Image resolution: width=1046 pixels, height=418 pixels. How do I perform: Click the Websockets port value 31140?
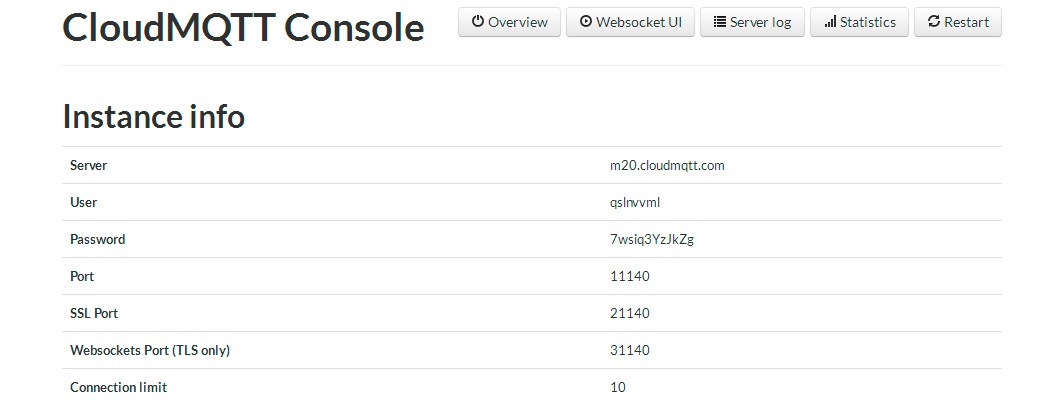tap(629, 351)
